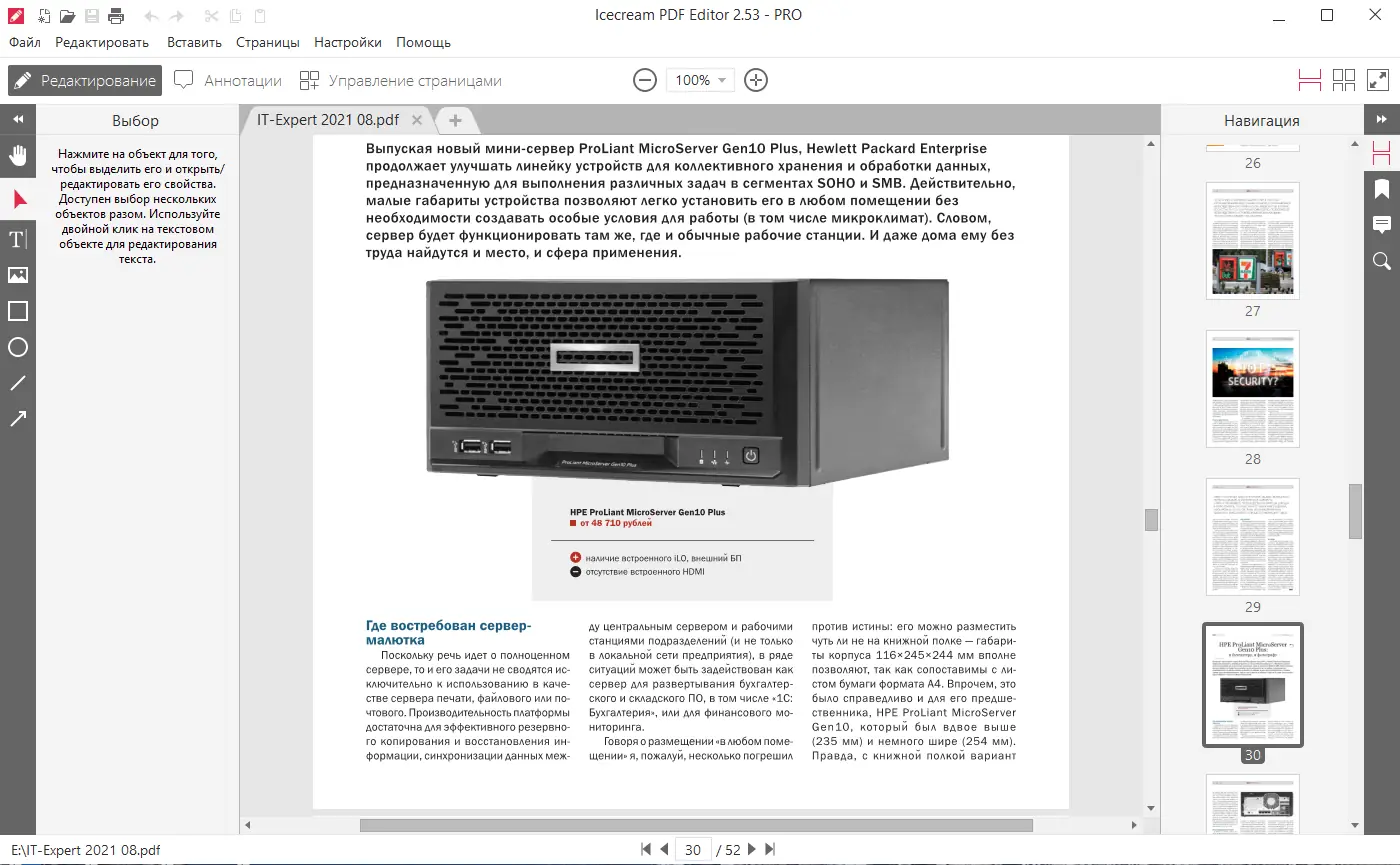Open the Search panel with magnifier icon
This screenshot has width=1400, height=865.
pos(1382,261)
